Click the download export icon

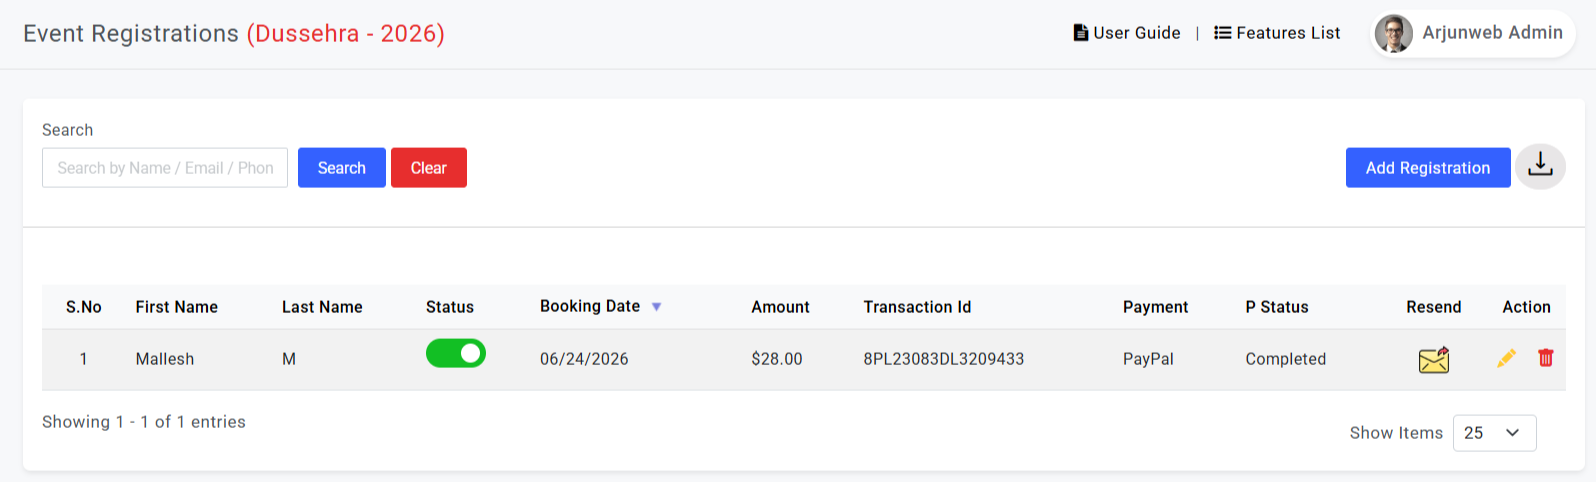pos(1540,167)
